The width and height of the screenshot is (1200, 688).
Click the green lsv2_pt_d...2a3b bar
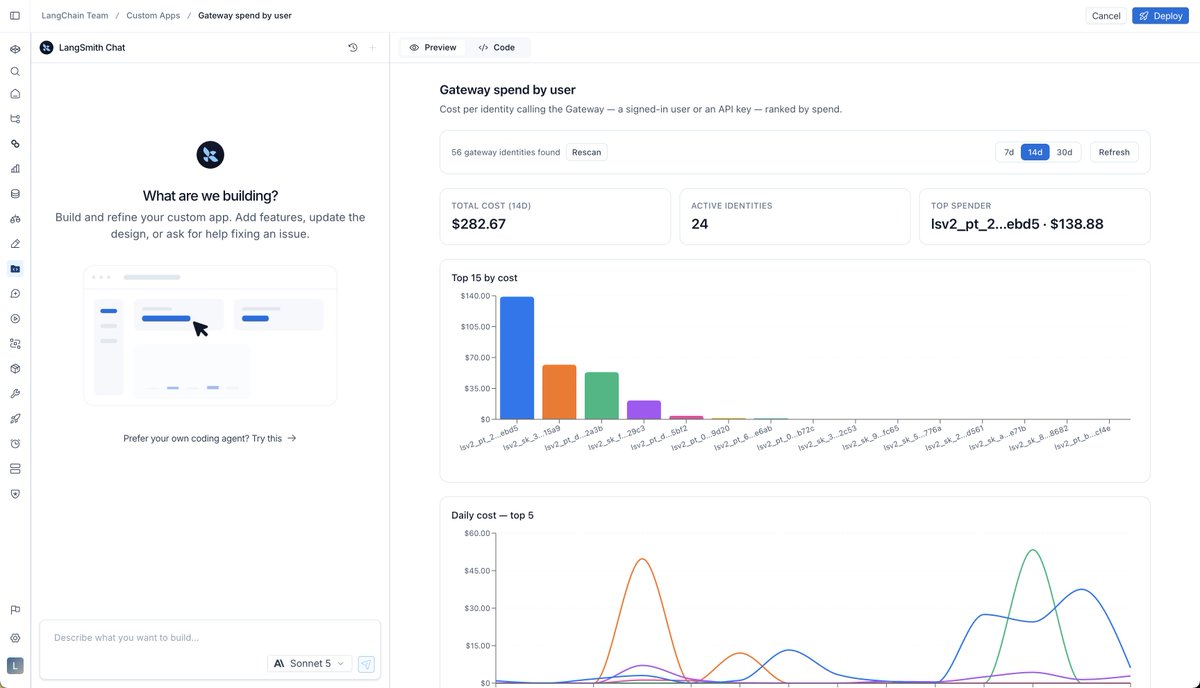pos(601,396)
